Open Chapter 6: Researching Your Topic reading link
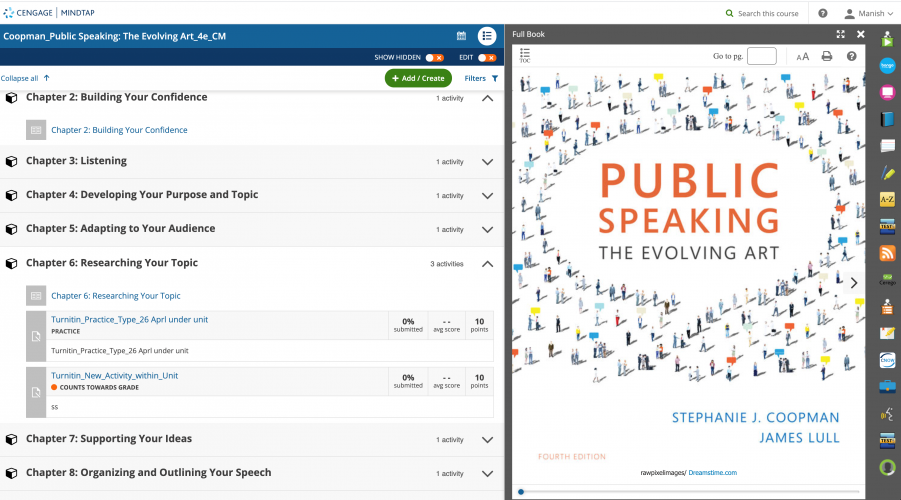 115,295
